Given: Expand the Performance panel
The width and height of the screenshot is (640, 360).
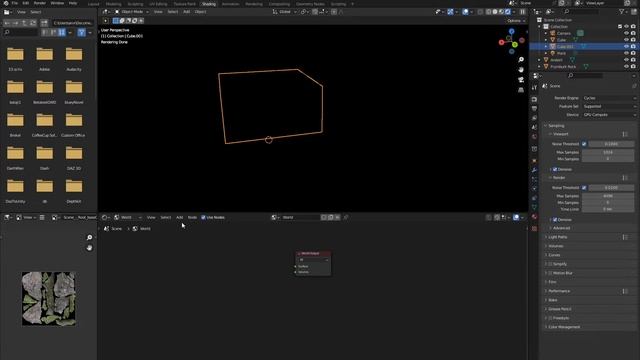Looking at the screenshot, I should point(559,291).
